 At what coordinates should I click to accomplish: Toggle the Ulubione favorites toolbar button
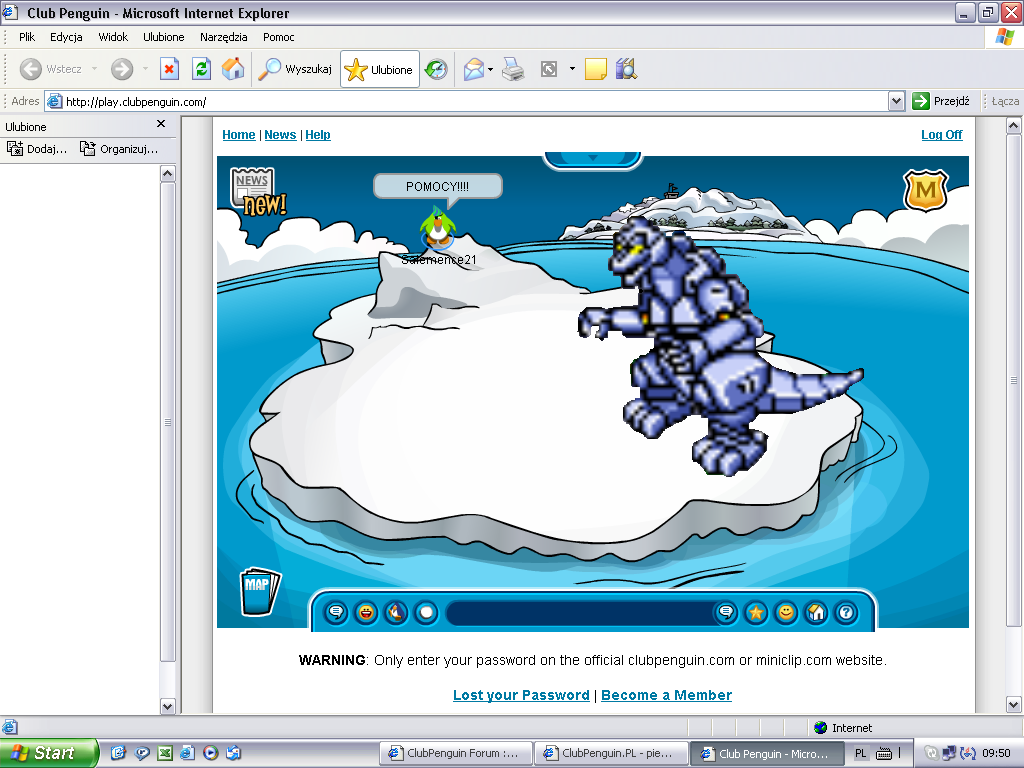[379, 69]
